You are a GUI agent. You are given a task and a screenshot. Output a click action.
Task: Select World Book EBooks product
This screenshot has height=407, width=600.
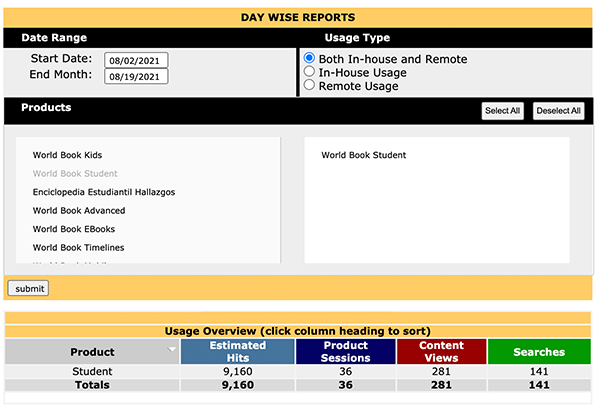[x=74, y=229]
